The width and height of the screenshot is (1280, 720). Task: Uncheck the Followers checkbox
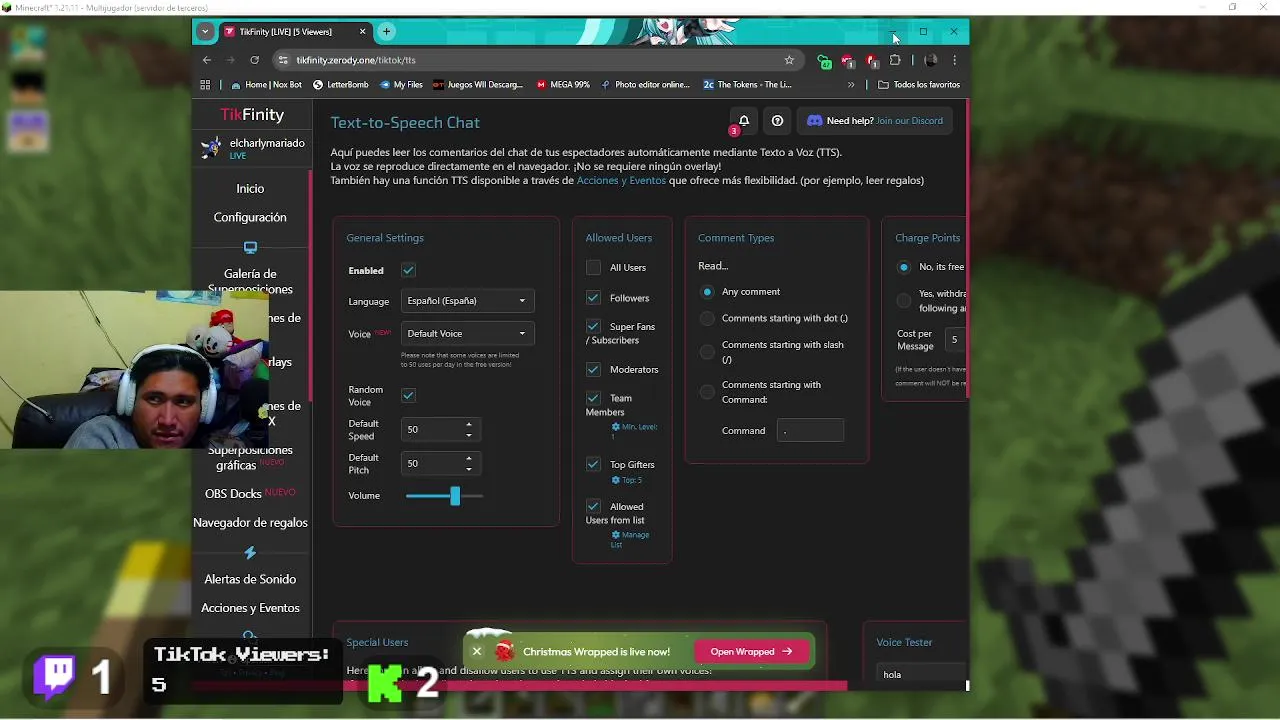pos(593,298)
